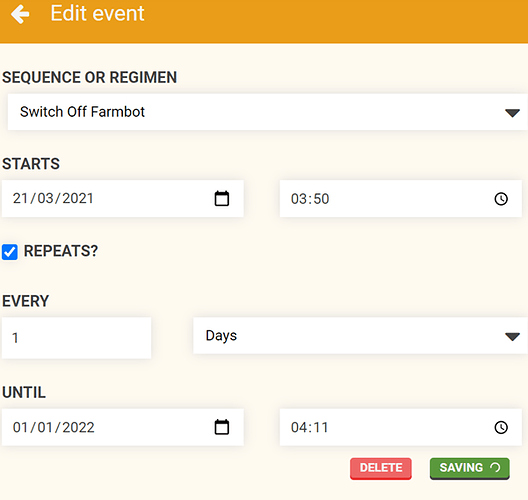
Task: Focus the start date field 21/03/2021
Action: coord(123,199)
